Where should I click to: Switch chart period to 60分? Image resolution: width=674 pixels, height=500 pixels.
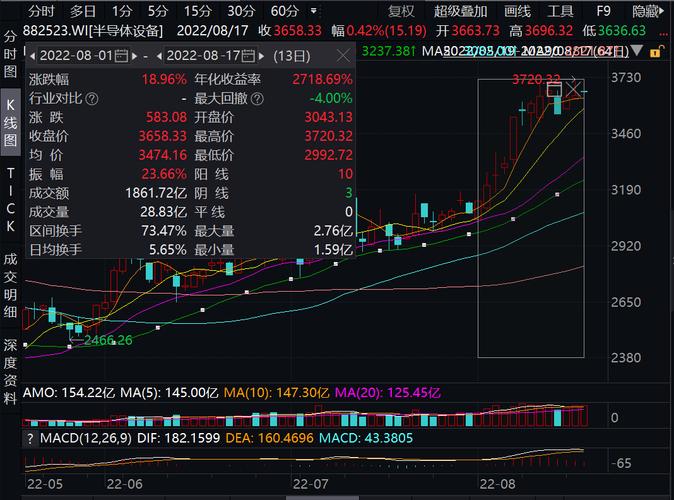285,11
